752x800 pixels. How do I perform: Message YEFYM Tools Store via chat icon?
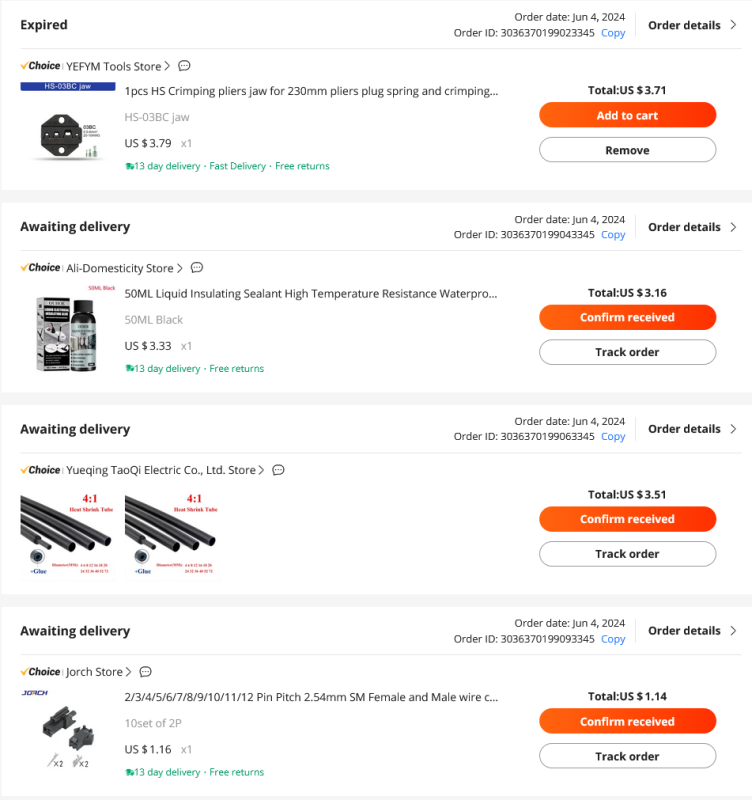(x=184, y=66)
